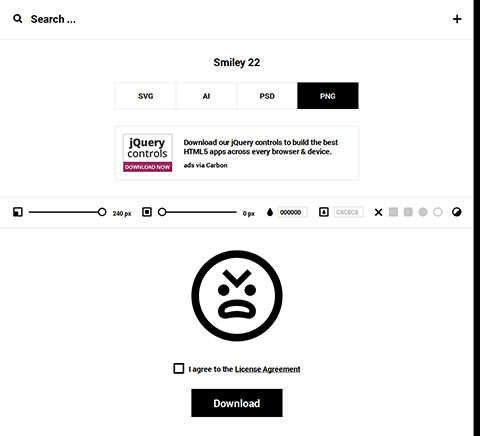This screenshot has width=480, height=436.
Task: Click the icon size icon beside first slider
Action: (18, 212)
